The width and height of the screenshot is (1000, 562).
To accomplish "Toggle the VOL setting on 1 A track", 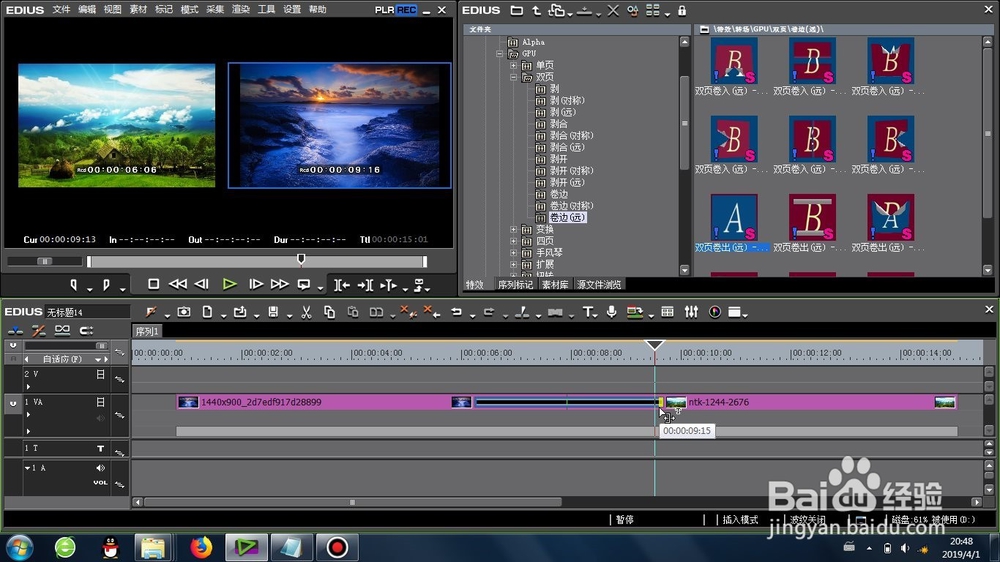I will (x=100, y=483).
